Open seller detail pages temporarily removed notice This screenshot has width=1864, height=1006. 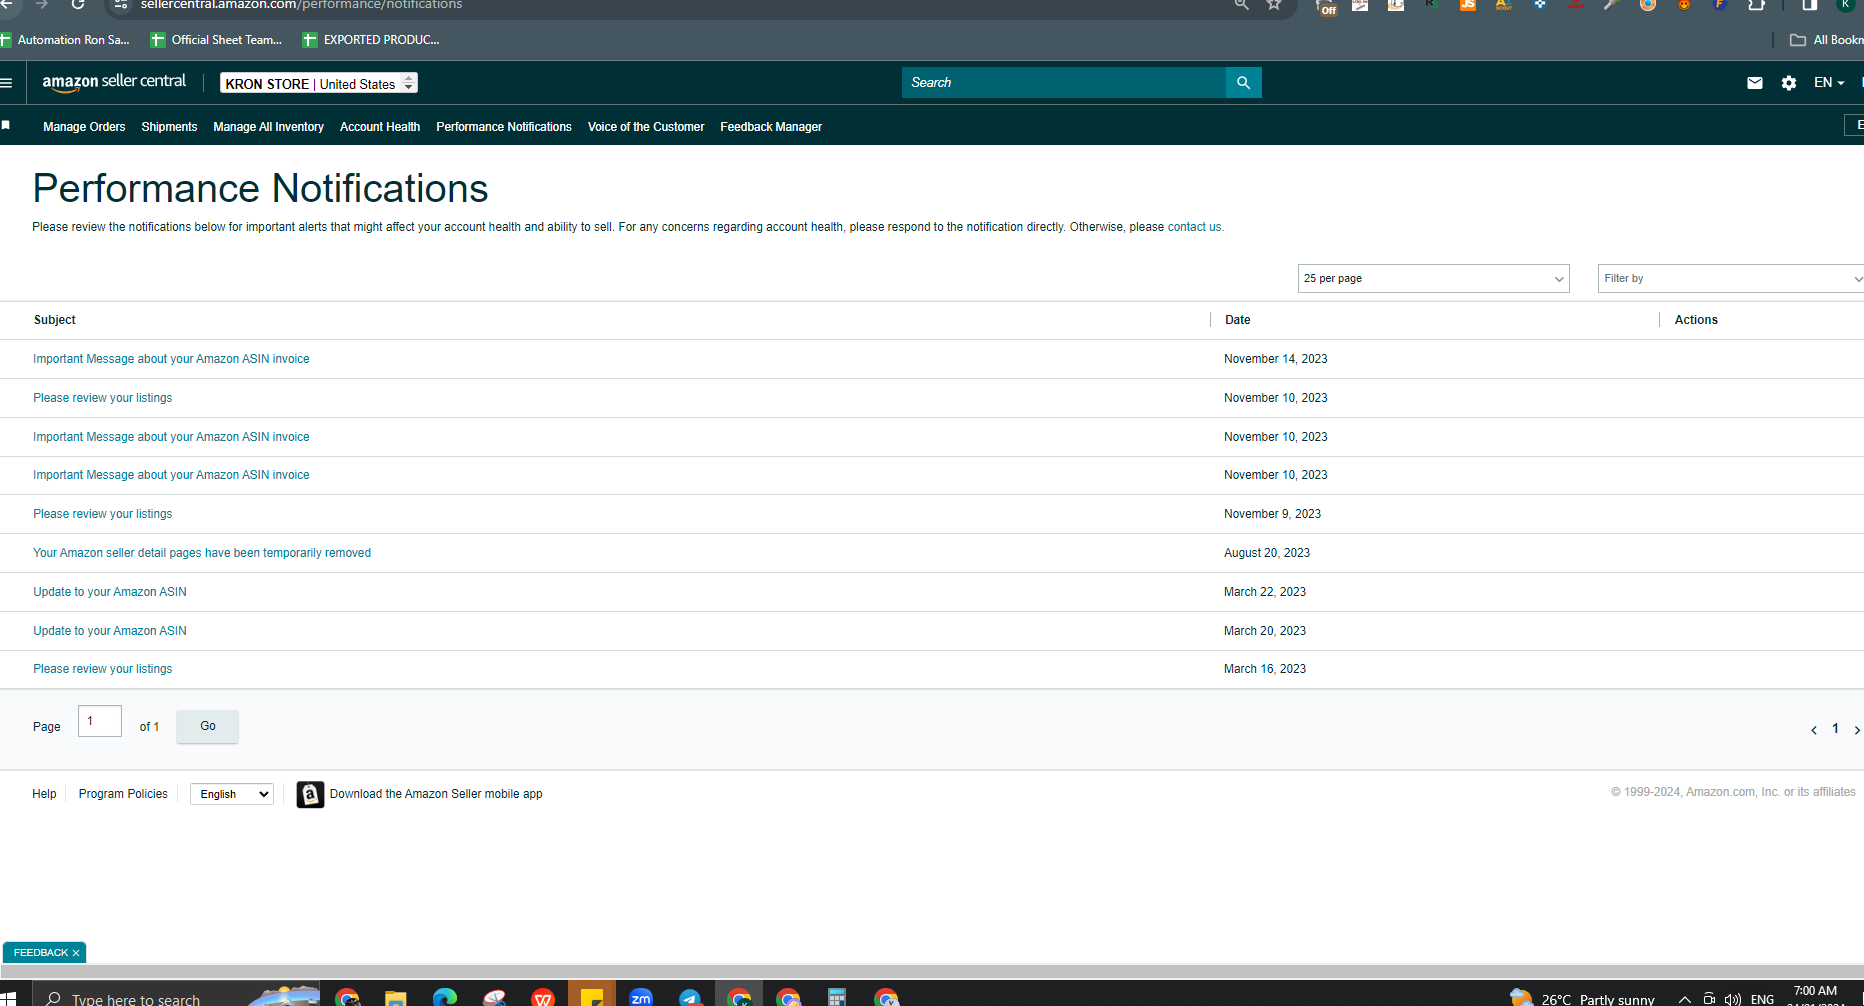pyautogui.click(x=202, y=553)
